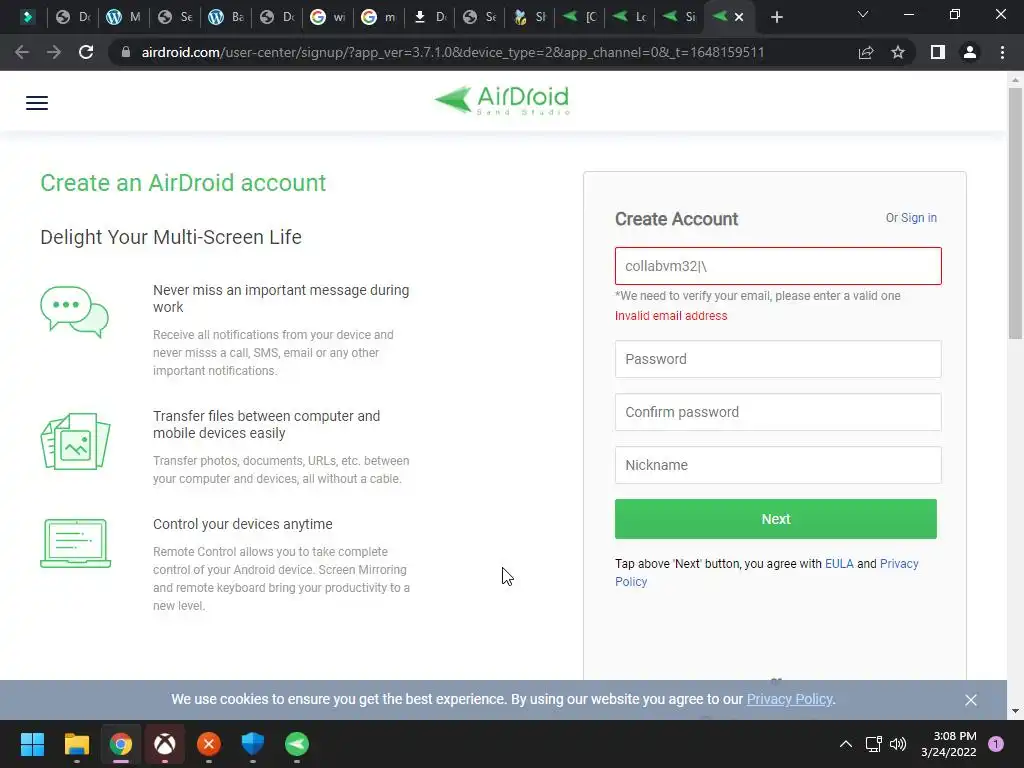
Task: Switch to the leftmost pinned tab
Action: 27,17
